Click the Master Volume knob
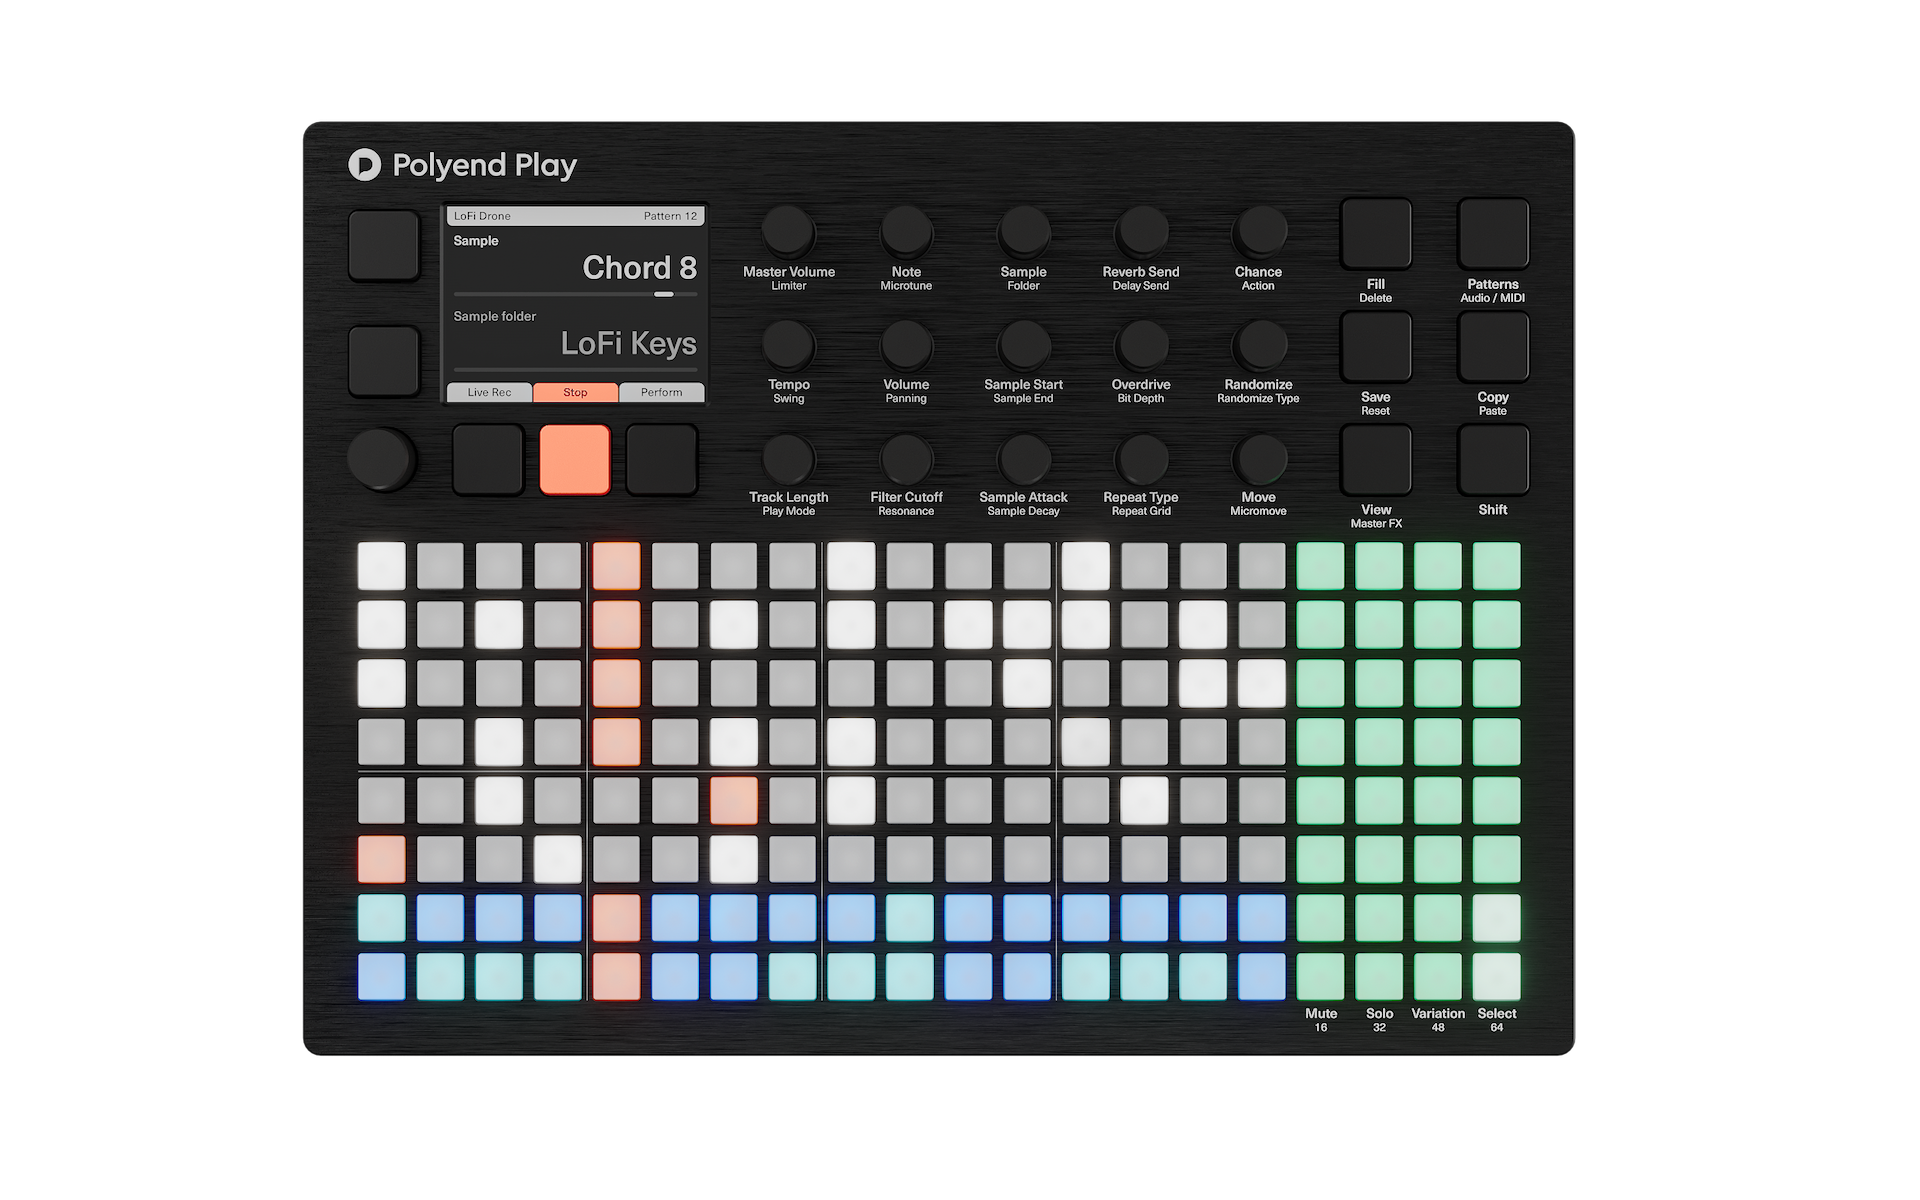Screen dimensions: 1920x1200 [788, 232]
